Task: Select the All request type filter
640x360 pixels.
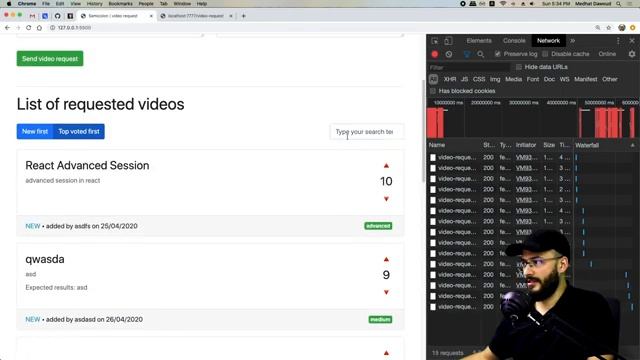Action: 433,79
